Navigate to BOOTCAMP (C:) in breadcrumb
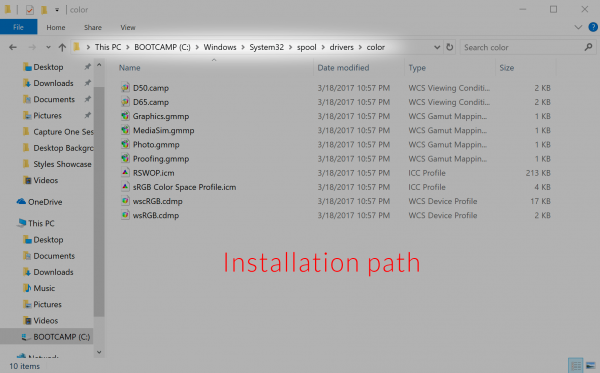Image resolution: width=600 pixels, height=373 pixels. pyautogui.click(x=162, y=47)
